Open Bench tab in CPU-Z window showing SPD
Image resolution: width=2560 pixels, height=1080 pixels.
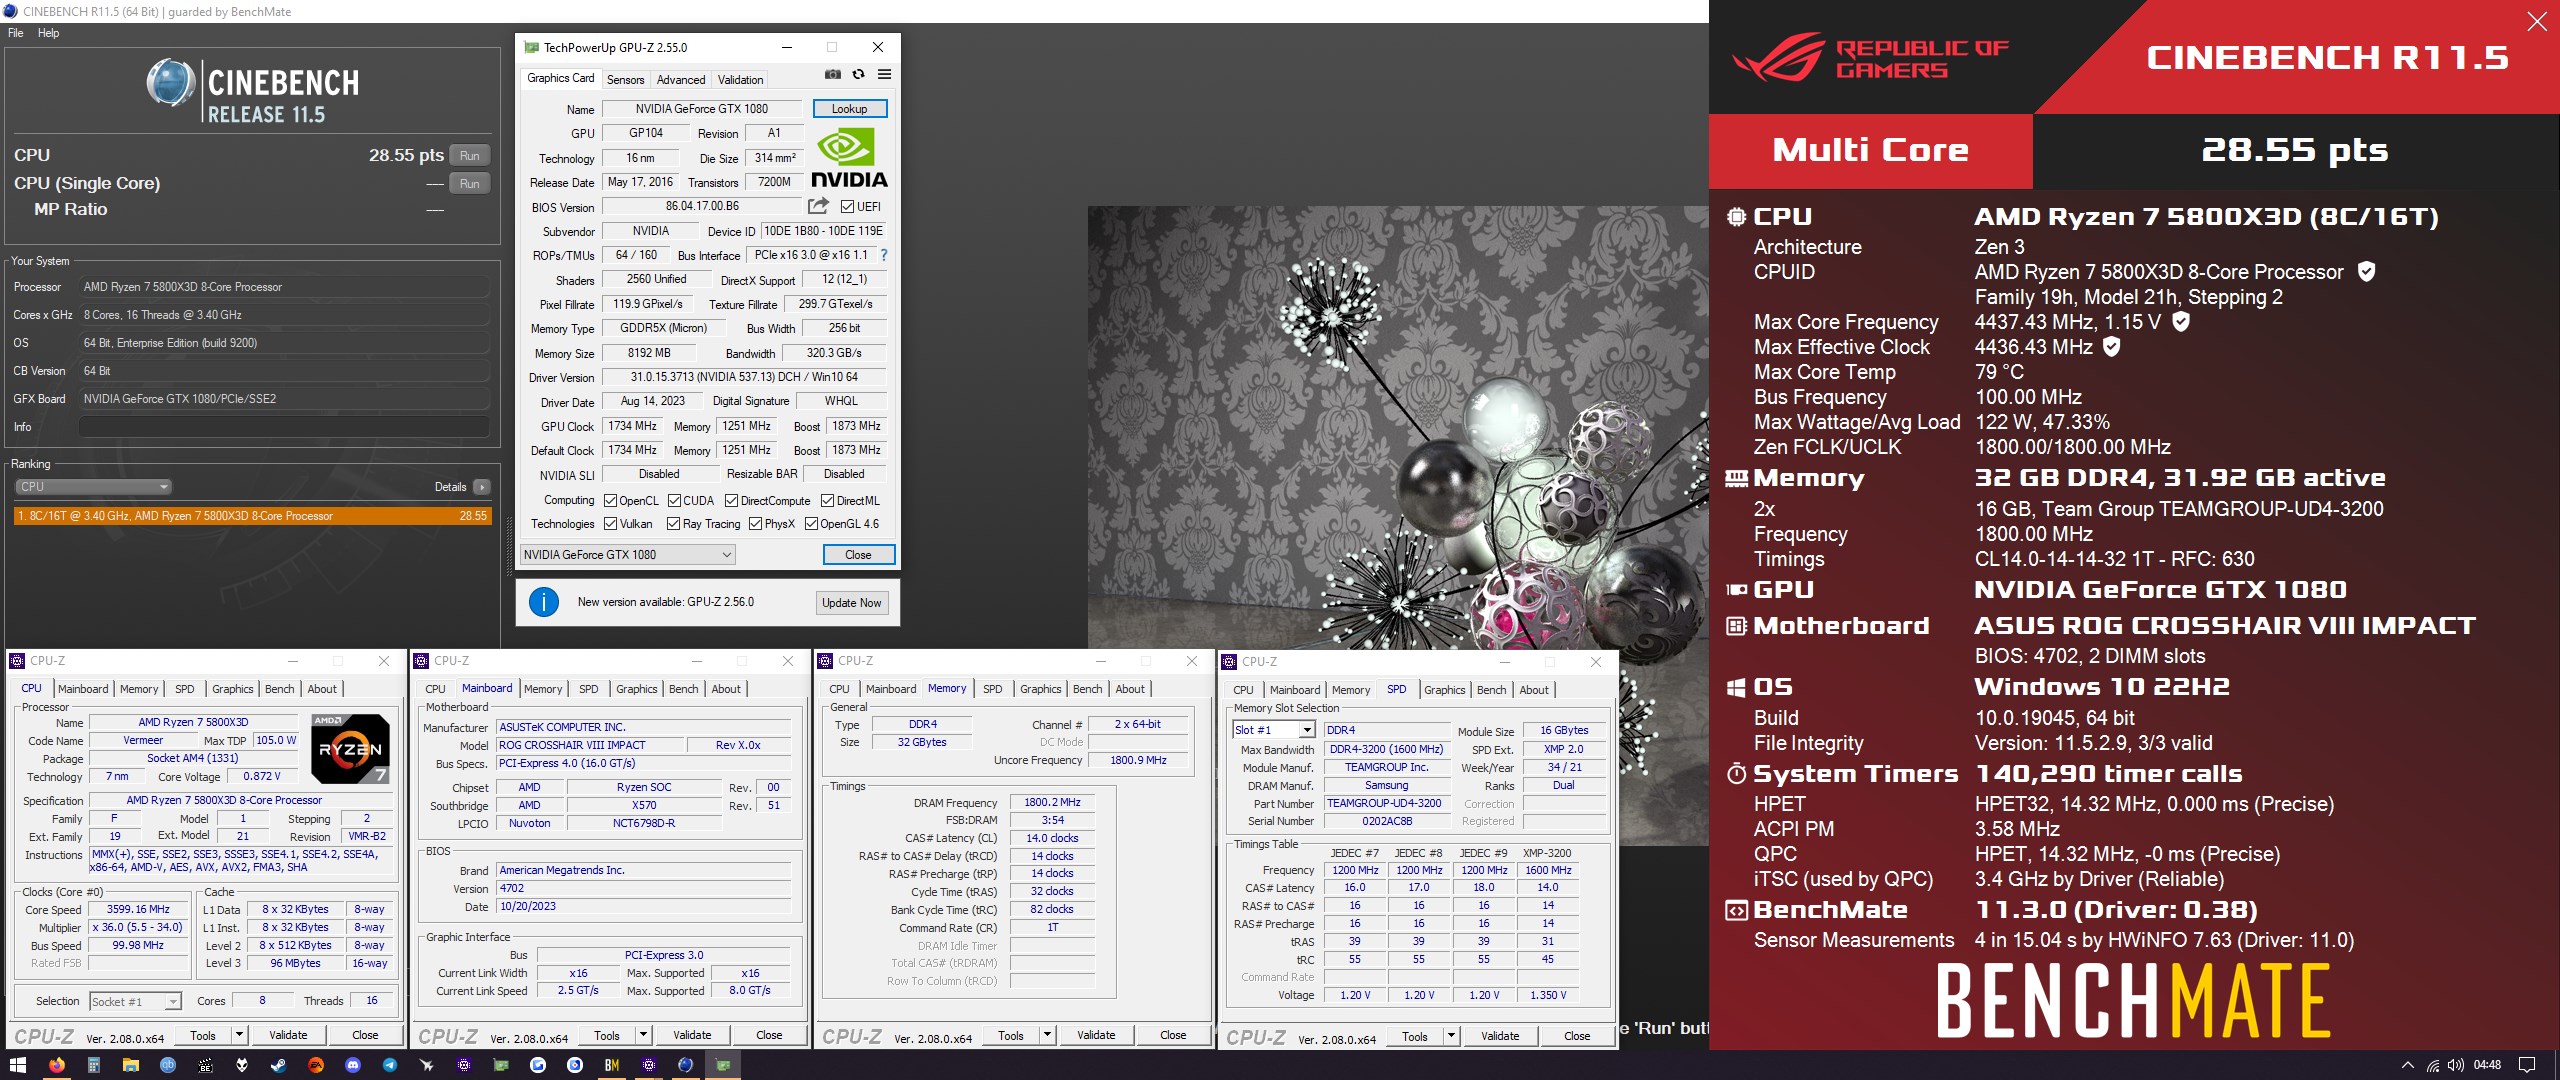[x=1491, y=690]
